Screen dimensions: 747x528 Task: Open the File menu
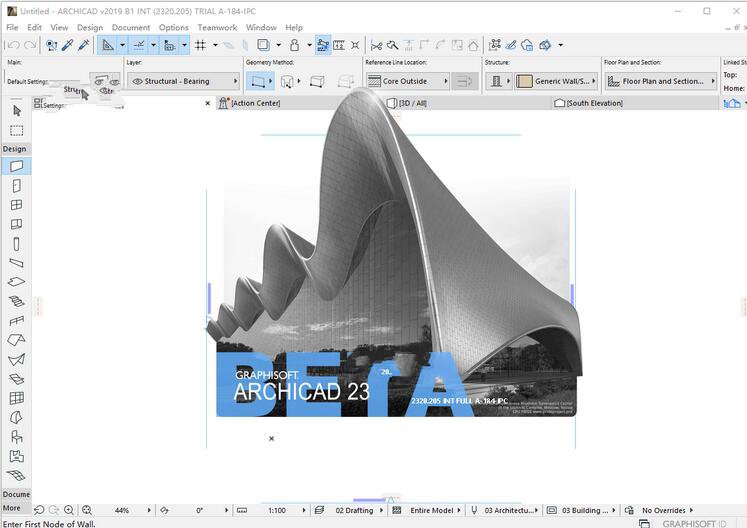(x=12, y=28)
